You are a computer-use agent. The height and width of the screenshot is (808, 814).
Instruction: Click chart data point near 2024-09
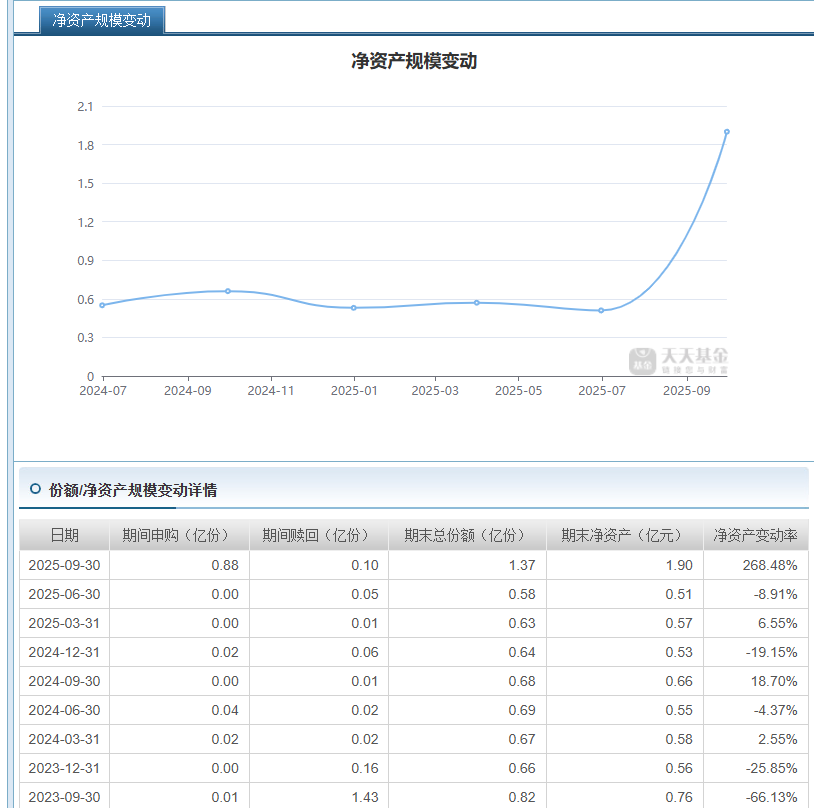tap(228, 291)
